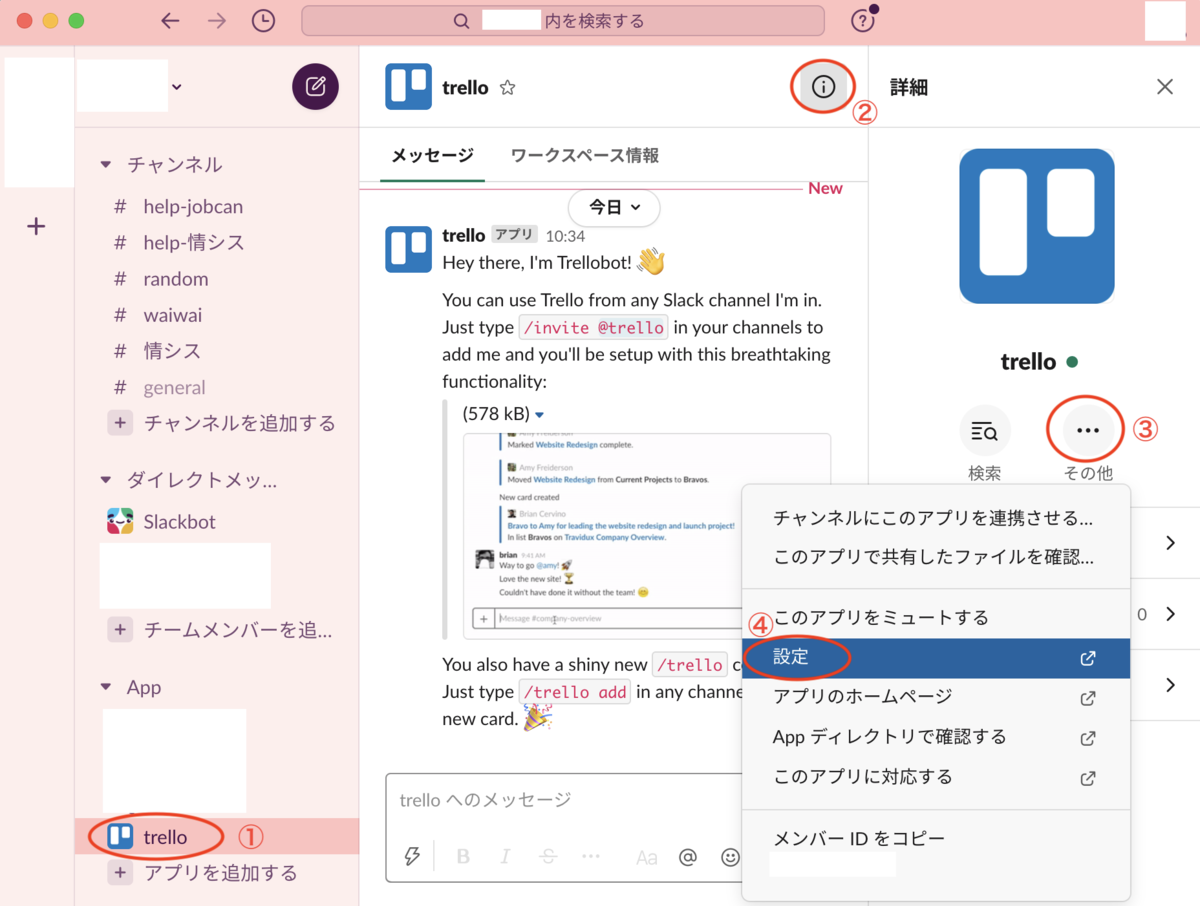Click アプリを追加する in the sidebar

(x=214, y=872)
